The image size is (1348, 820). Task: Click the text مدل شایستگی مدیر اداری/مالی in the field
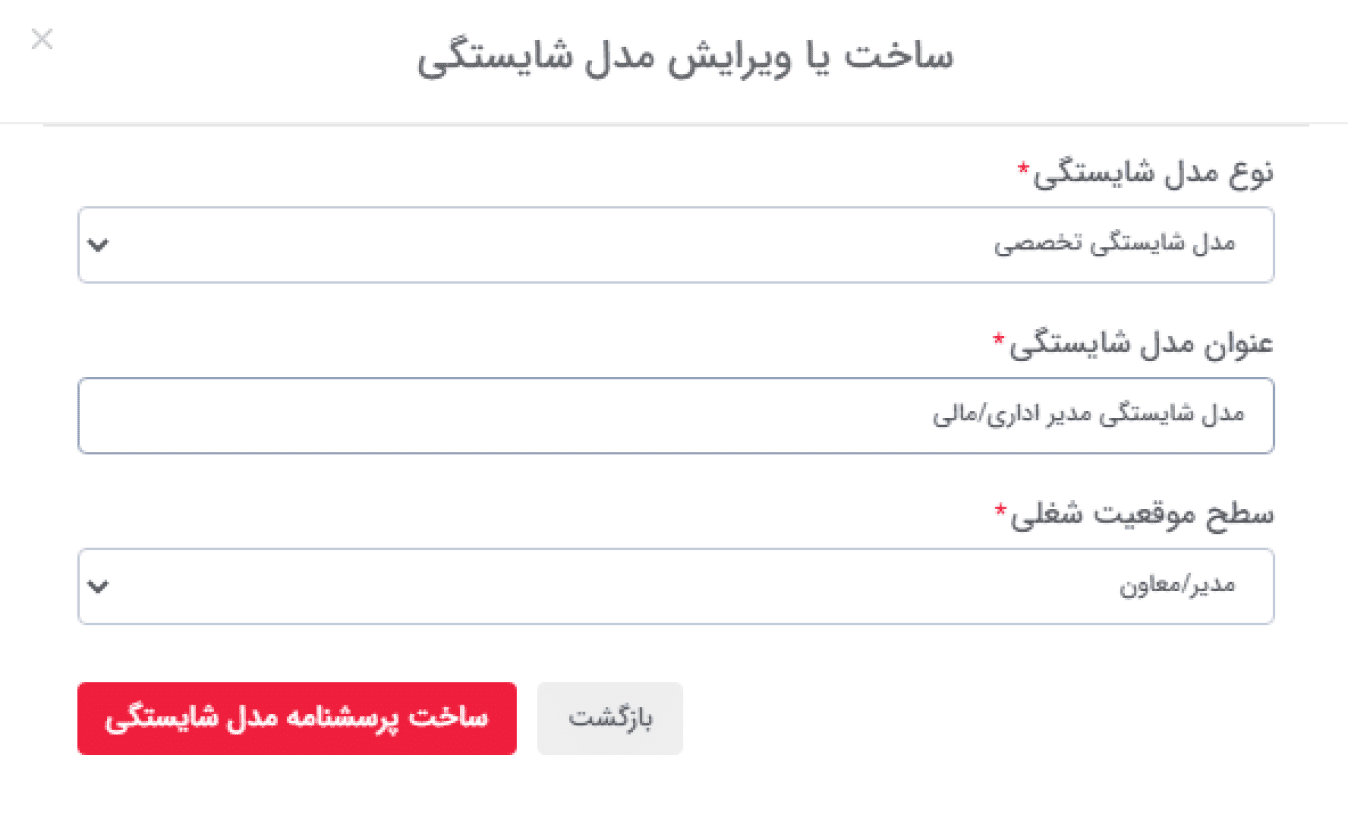tap(1089, 415)
